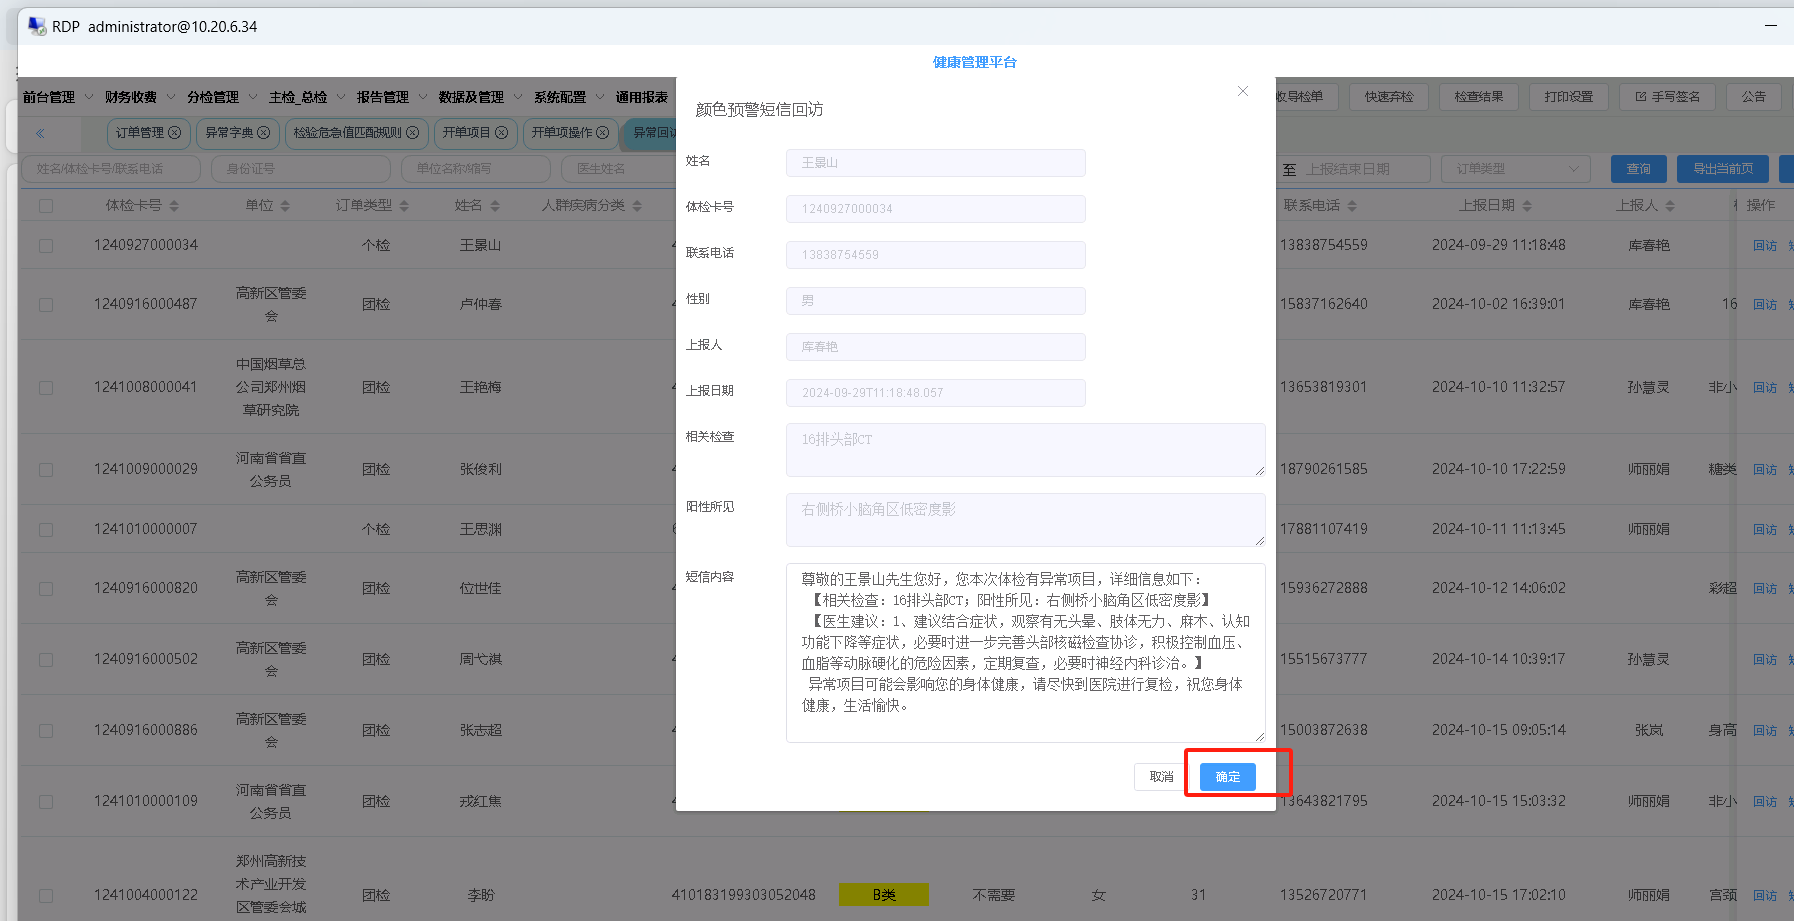Image resolution: width=1794 pixels, height=921 pixels.
Task: Close the 检验危急值匹配规则 tab with its X icon
Action: 412,132
